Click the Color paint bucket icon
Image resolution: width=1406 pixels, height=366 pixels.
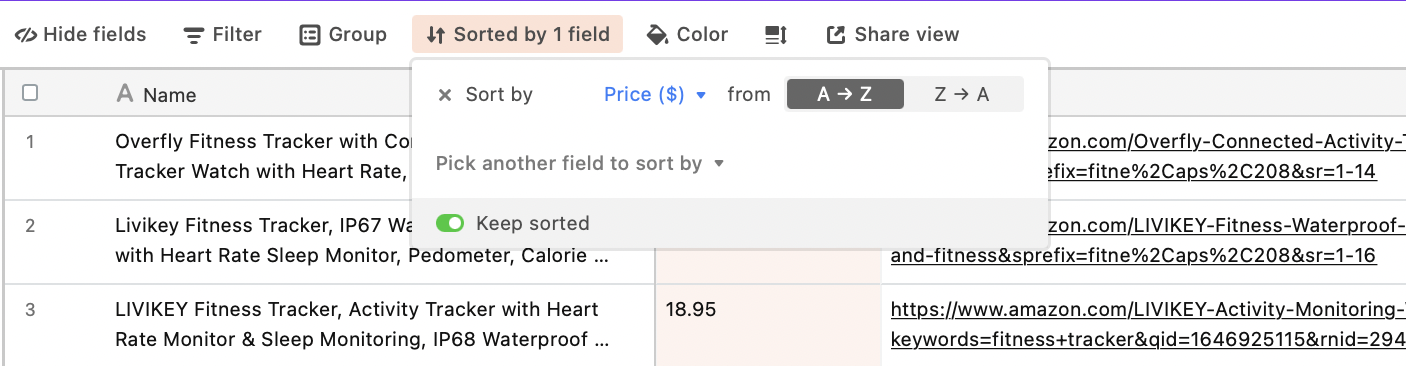(x=657, y=35)
